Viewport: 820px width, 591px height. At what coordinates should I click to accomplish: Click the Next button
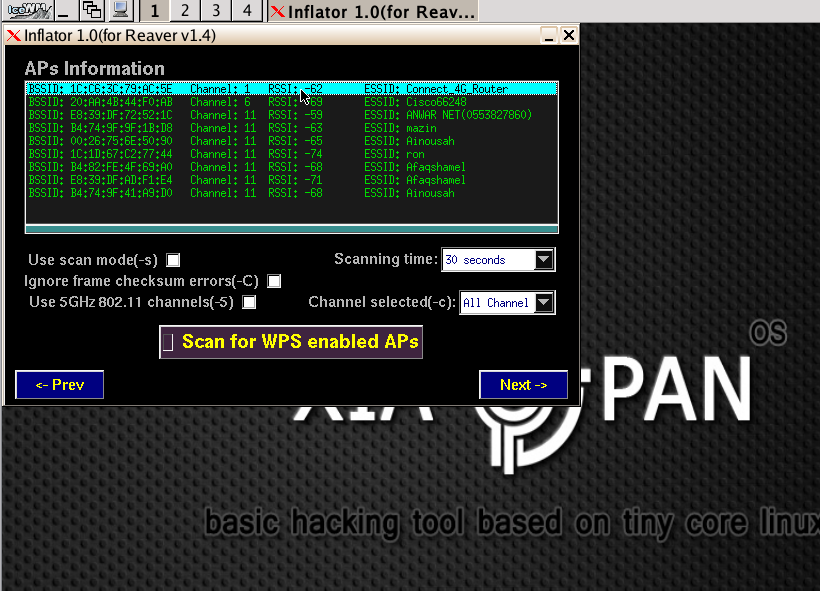pos(523,384)
